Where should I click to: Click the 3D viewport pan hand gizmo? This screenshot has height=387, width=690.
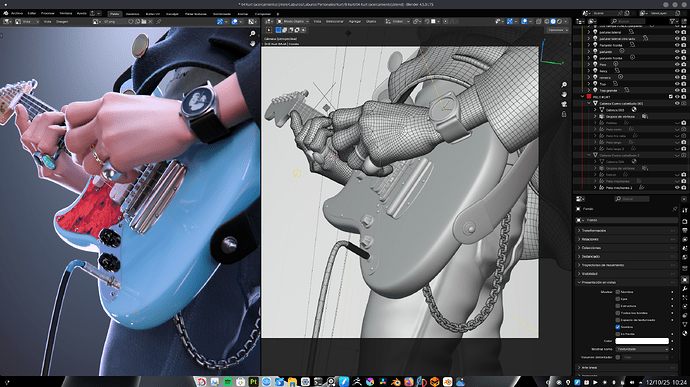tap(564, 94)
